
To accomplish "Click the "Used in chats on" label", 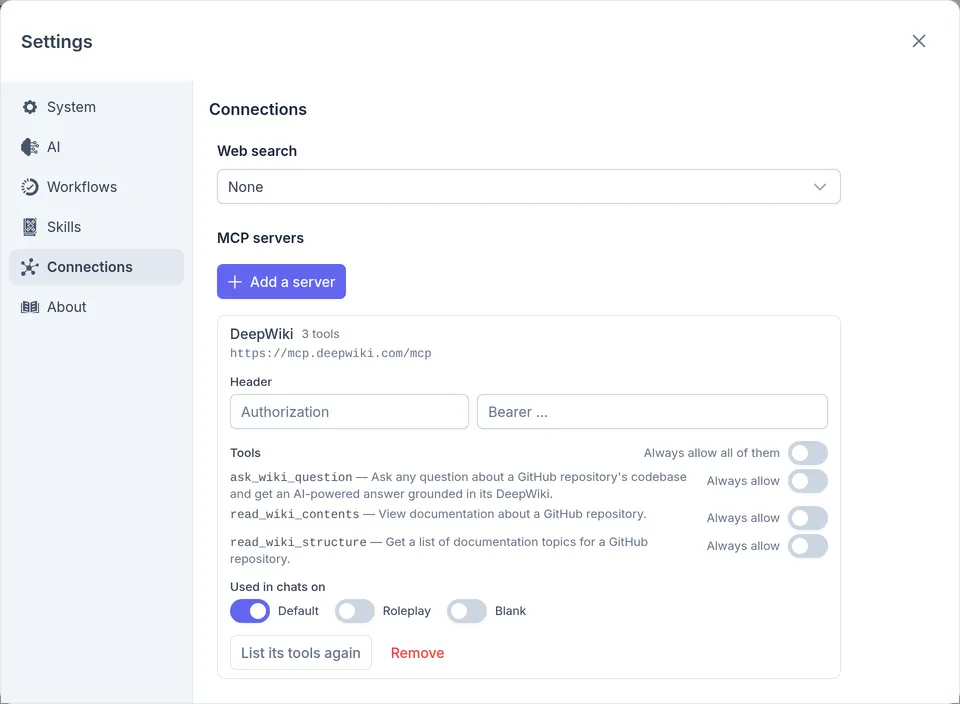I will 277,587.
